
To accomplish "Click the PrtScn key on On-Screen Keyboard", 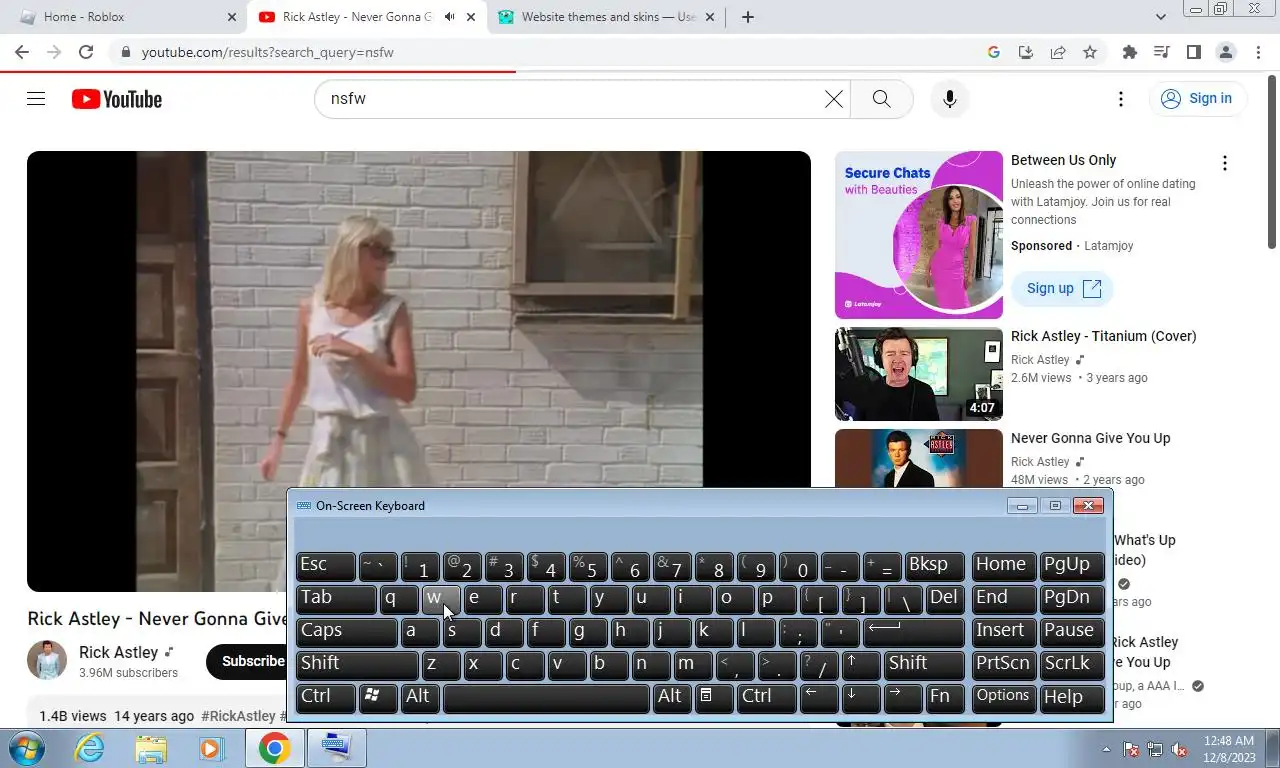I will click(1003, 664).
